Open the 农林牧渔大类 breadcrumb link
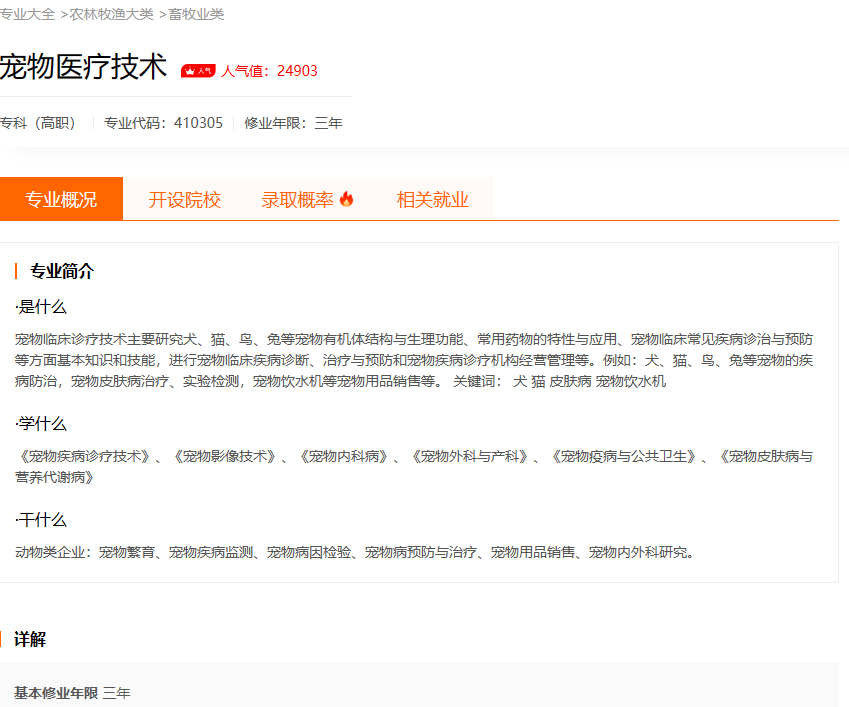Viewport: 849px width, 707px height. pos(112,14)
